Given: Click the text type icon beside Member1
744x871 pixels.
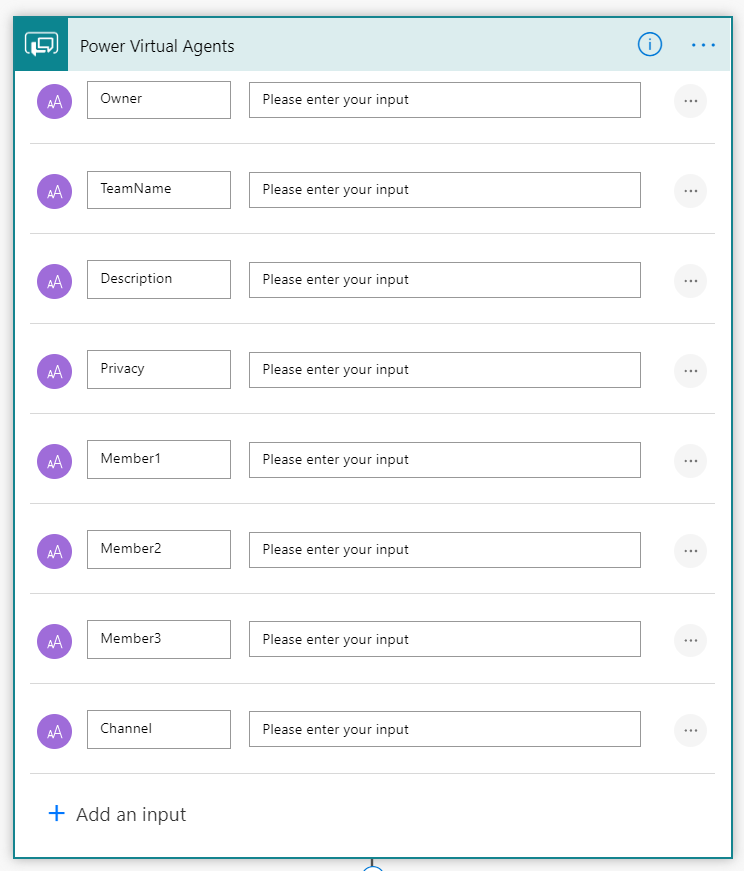Looking at the screenshot, I should point(54,462).
